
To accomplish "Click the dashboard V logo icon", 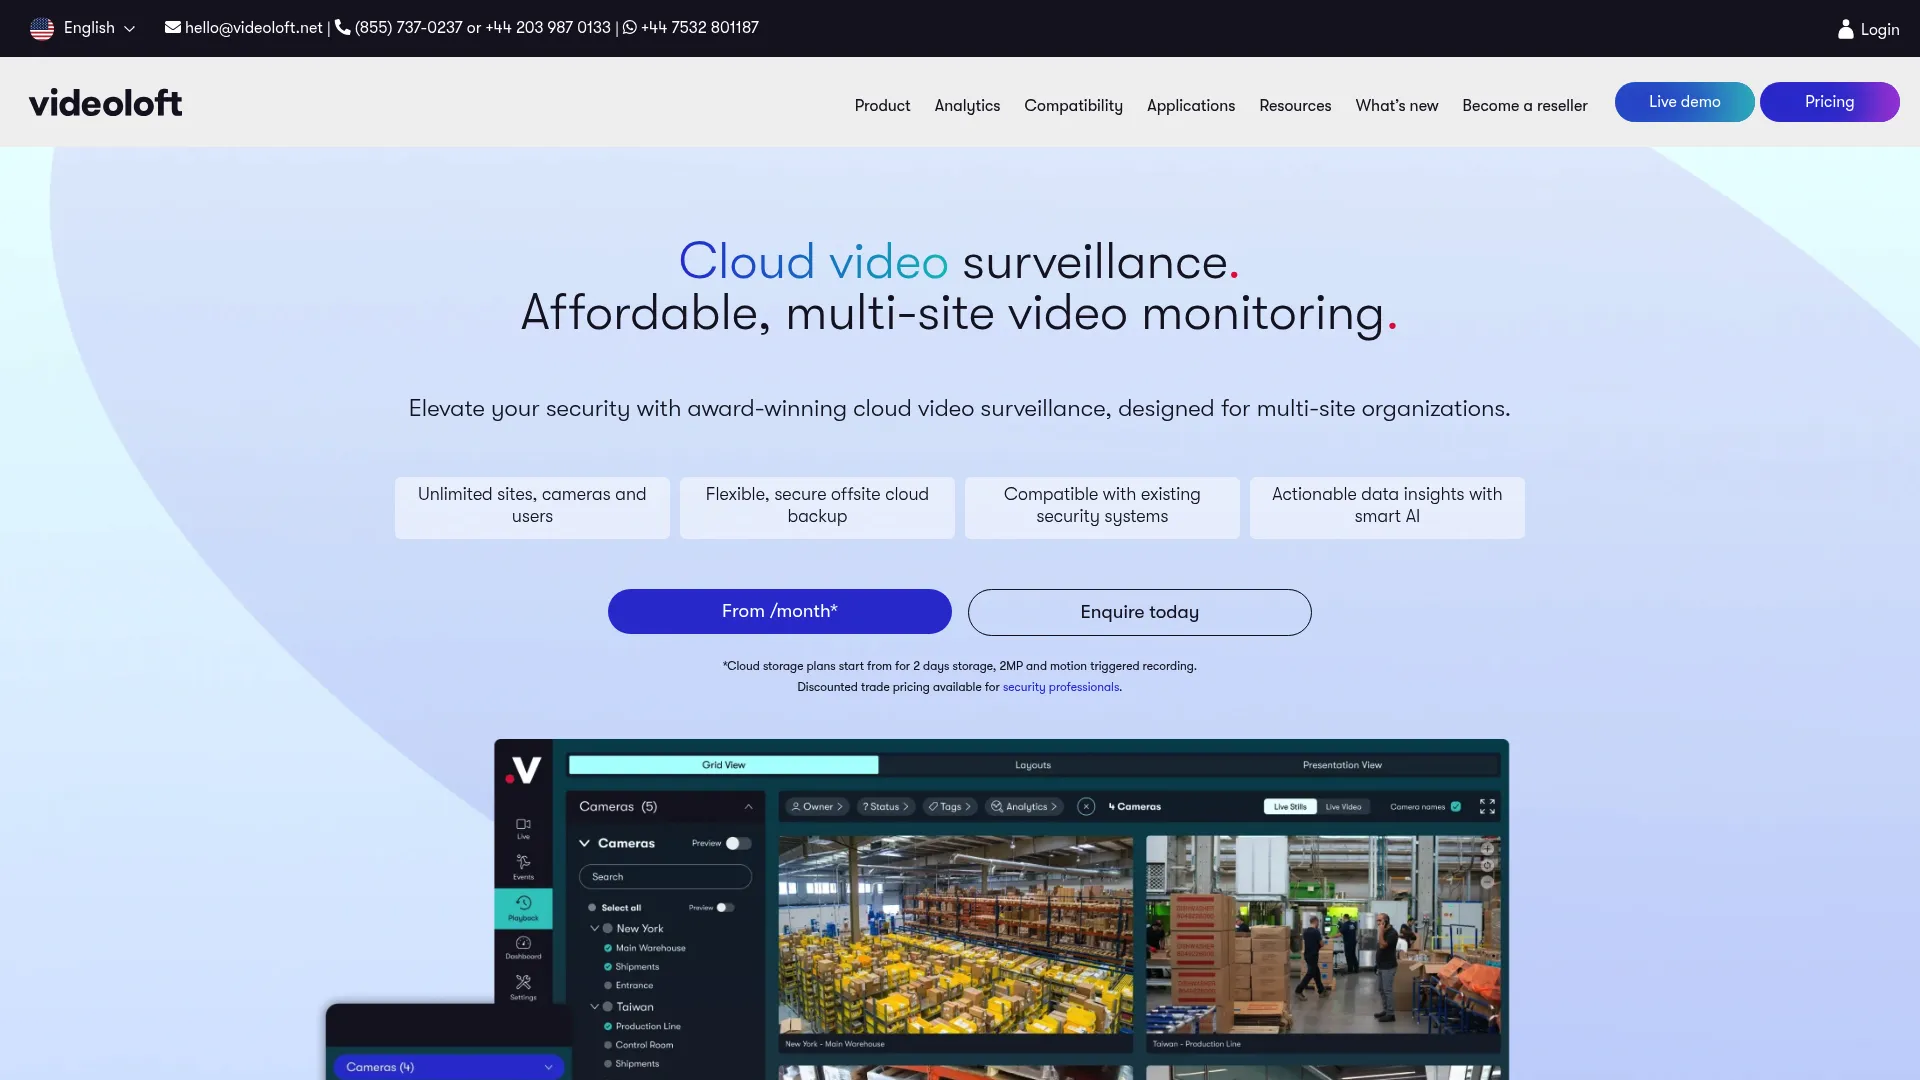I will click(524, 770).
